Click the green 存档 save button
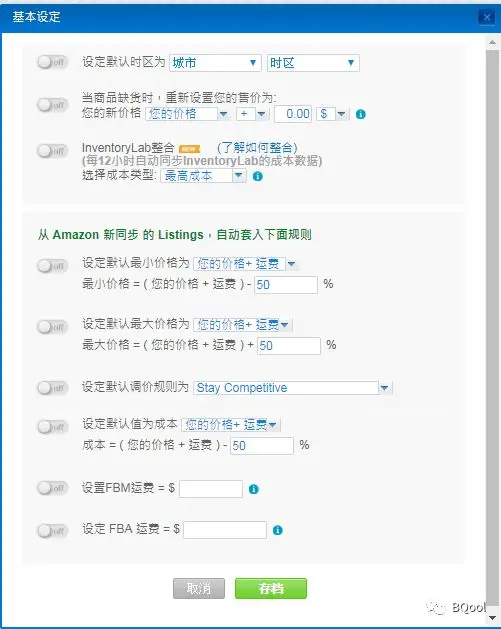Viewport: 501px width, 629px height. coord(271,588)
